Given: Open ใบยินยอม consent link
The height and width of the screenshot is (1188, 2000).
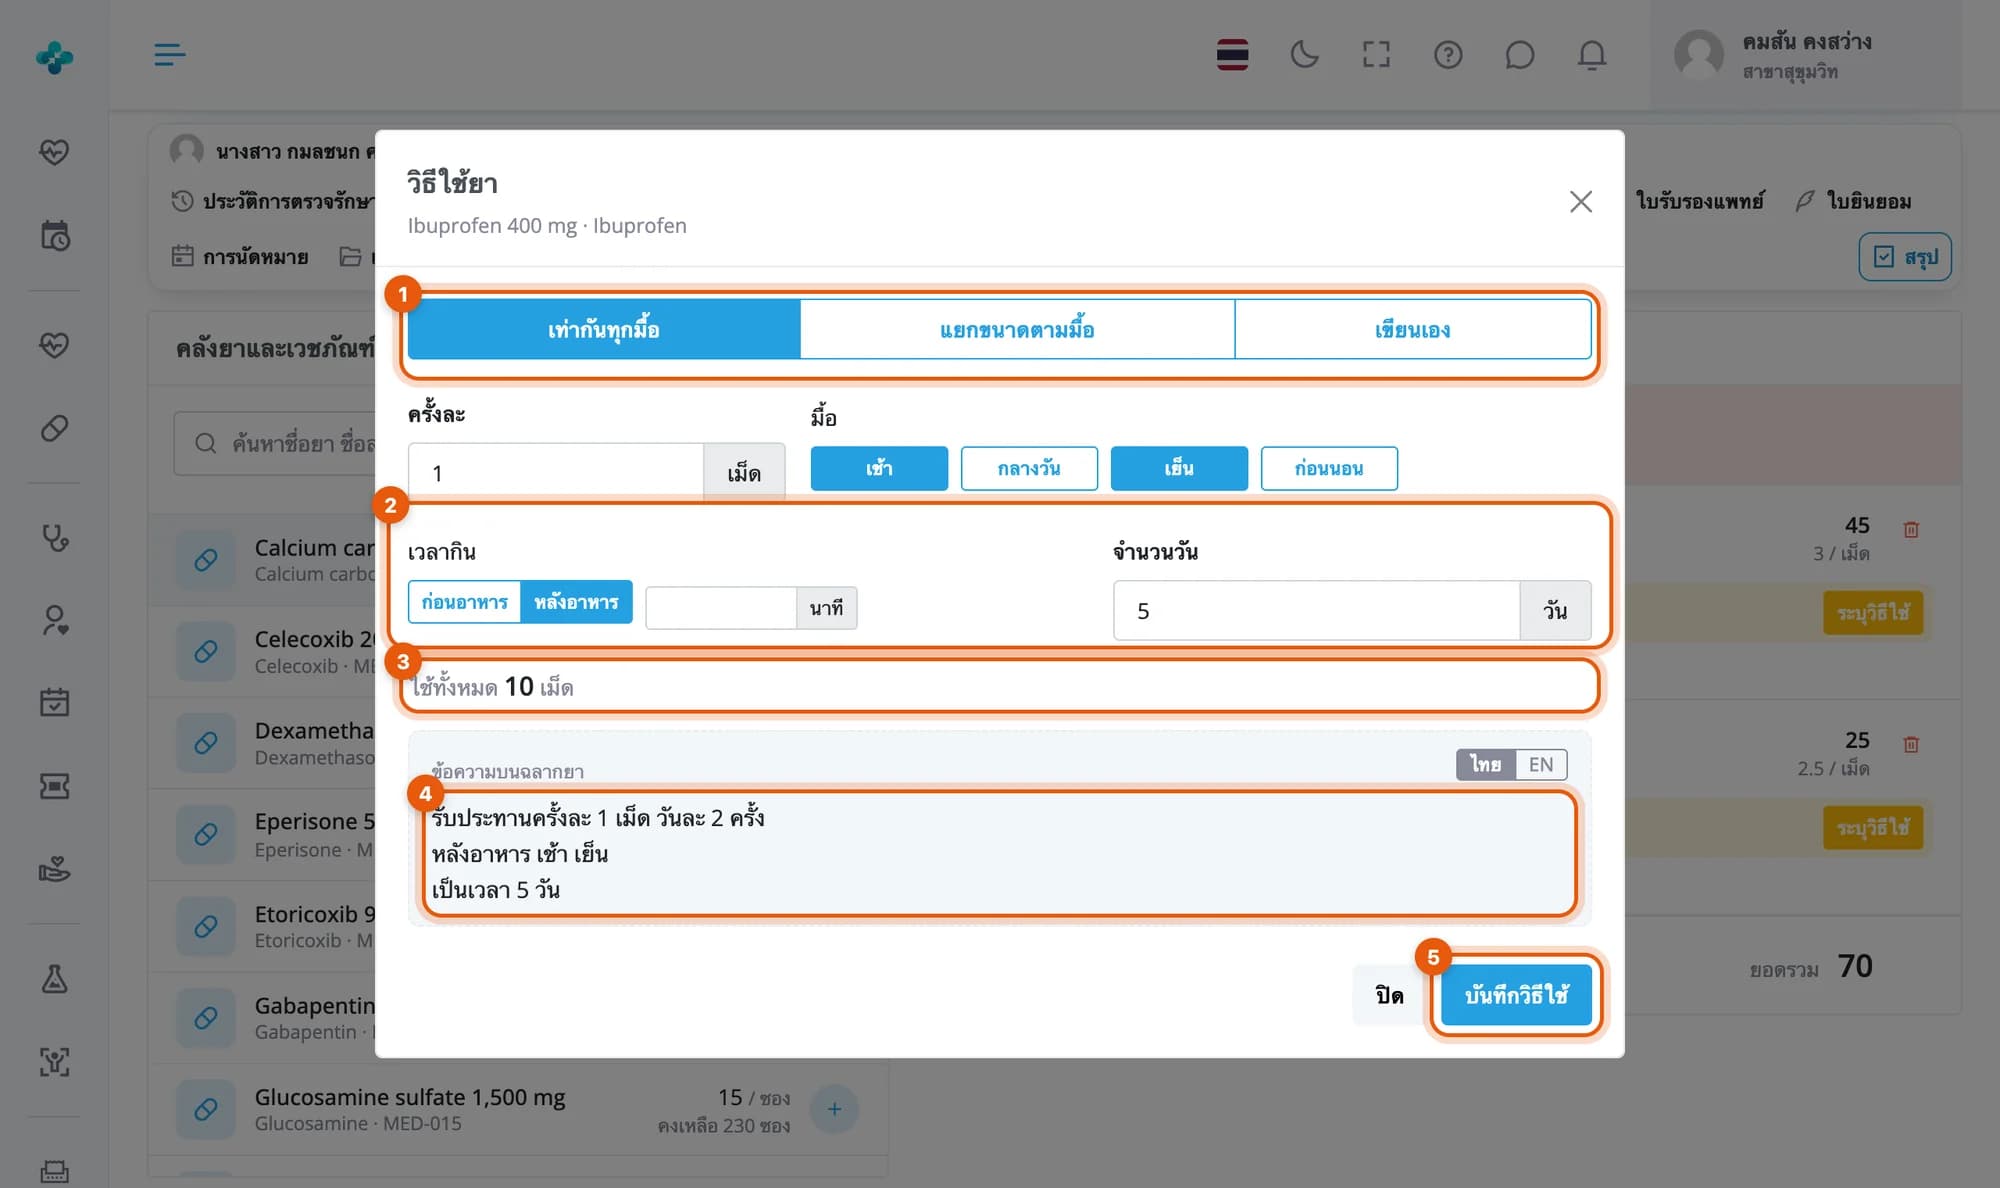Looking at the screenshot, I should [x=1853, y=202].
